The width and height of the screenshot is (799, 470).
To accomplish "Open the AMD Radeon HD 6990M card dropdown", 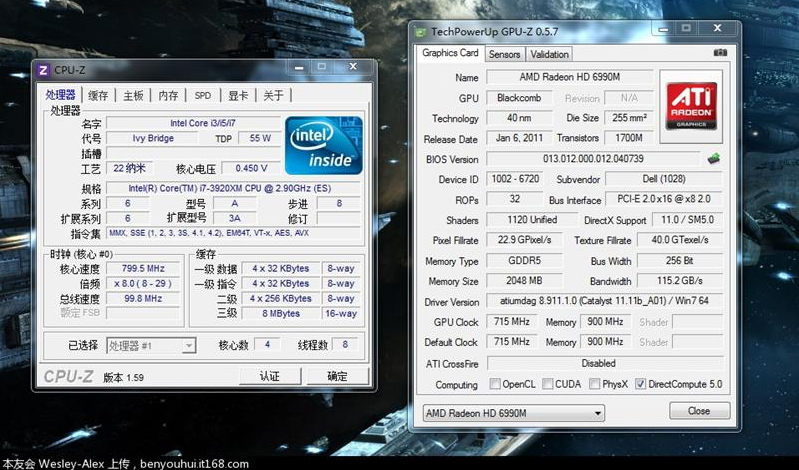I will [x=514, y=413].
